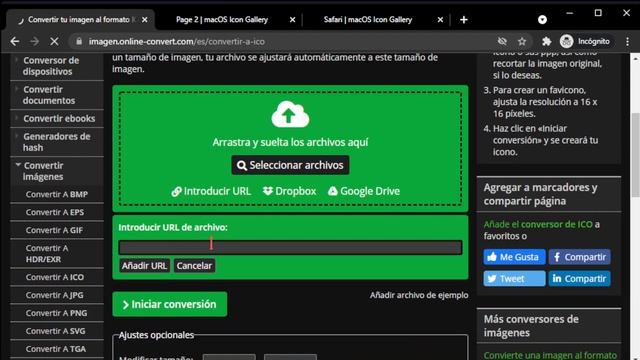Open Convertir A HDR/EXR
The width and height of the screenshot is (640, 360).
(x=47, y=253)
